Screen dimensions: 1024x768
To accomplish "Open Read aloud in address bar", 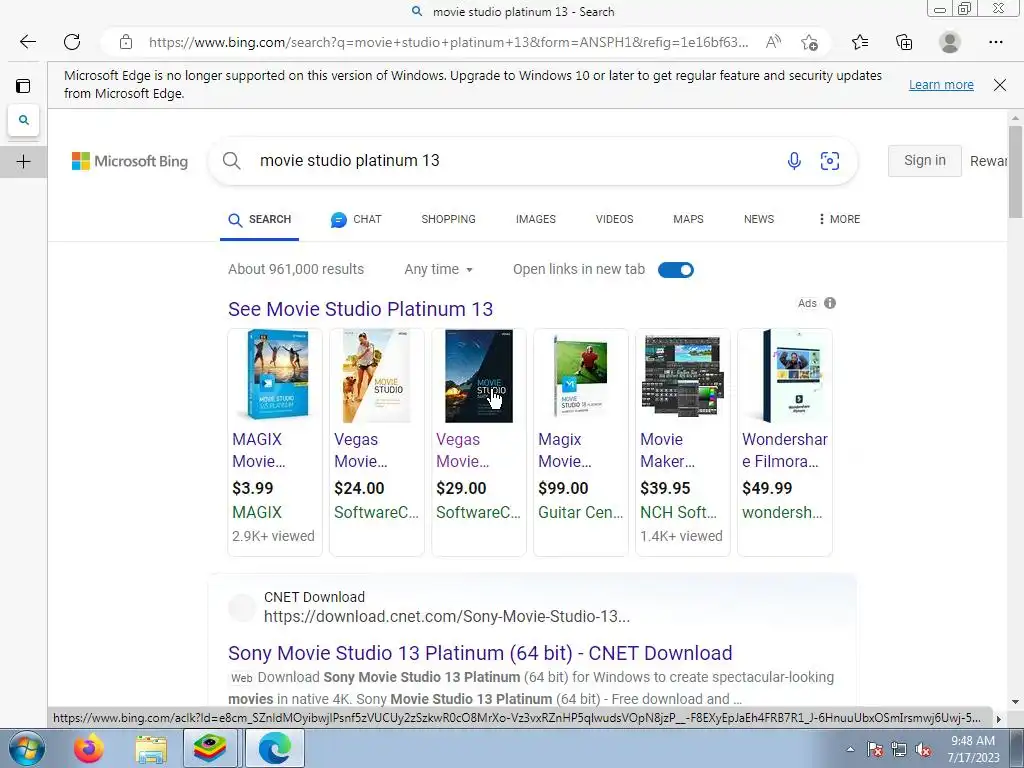I will (773, 42).
